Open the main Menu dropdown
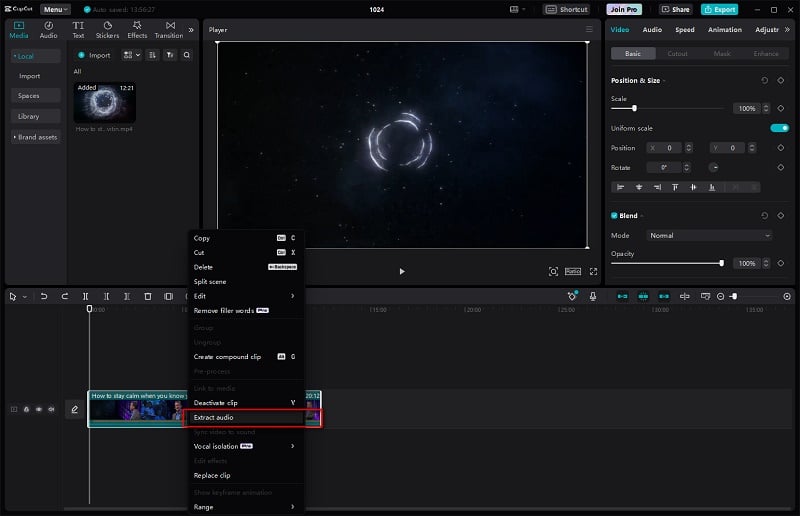This screenshot has width=800, height=516. [55, 9]
